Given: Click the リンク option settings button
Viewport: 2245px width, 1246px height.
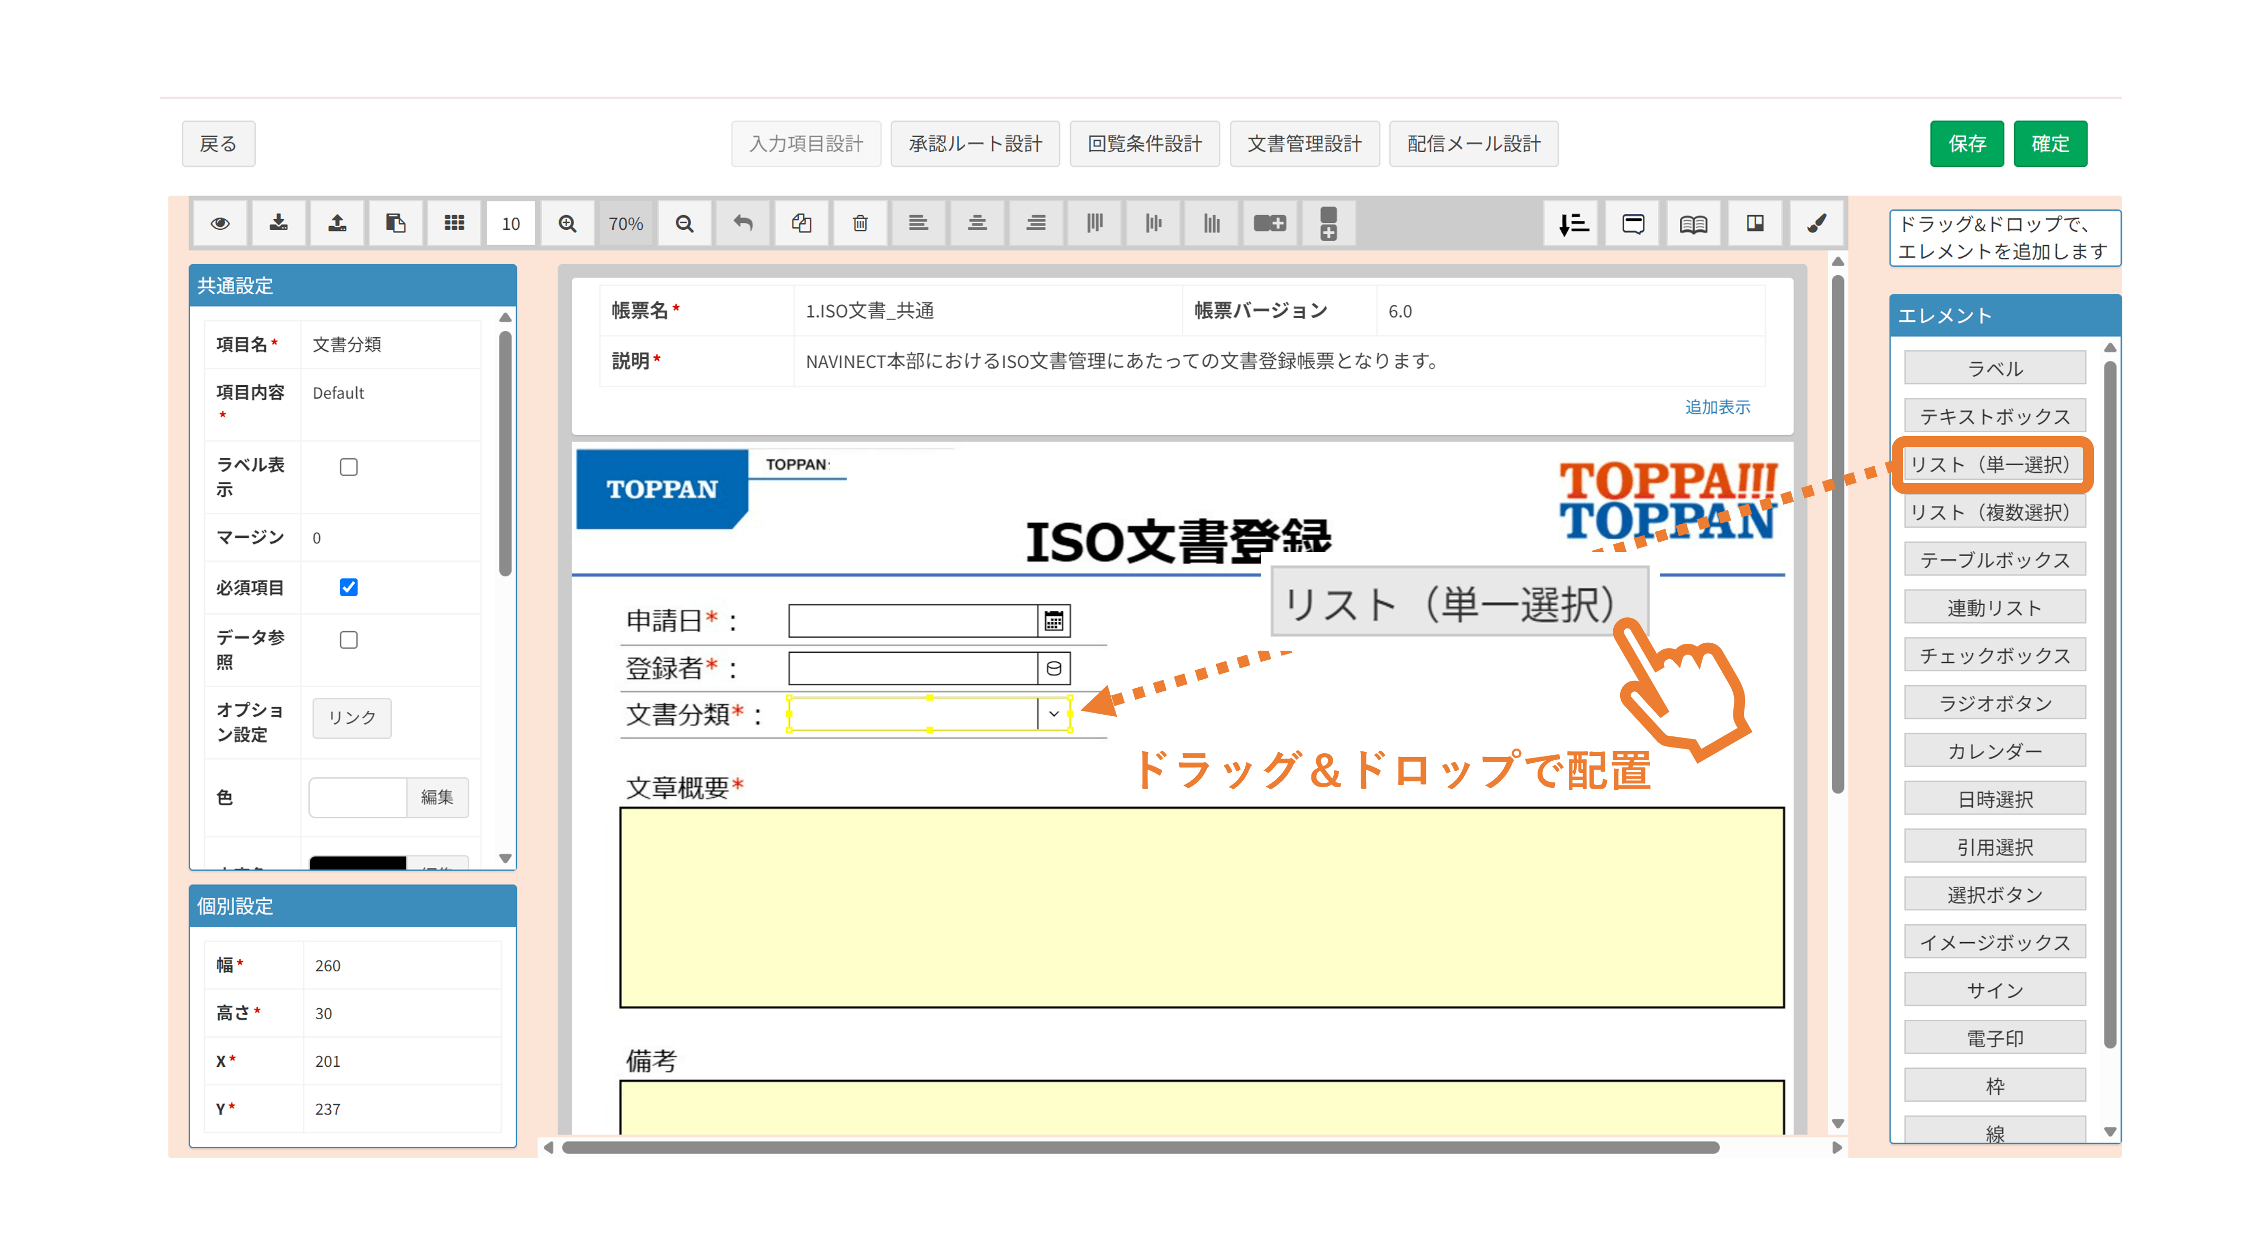Looking at the screenshot, I should (x=352, y=717).
